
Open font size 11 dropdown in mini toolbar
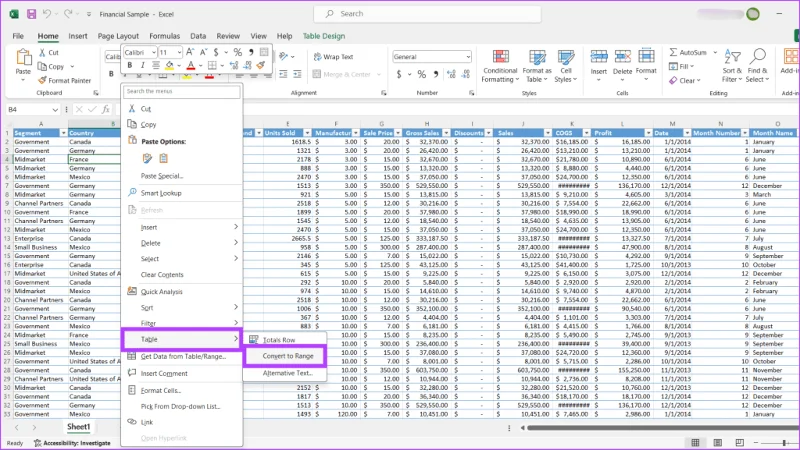[x=179, y=52]
